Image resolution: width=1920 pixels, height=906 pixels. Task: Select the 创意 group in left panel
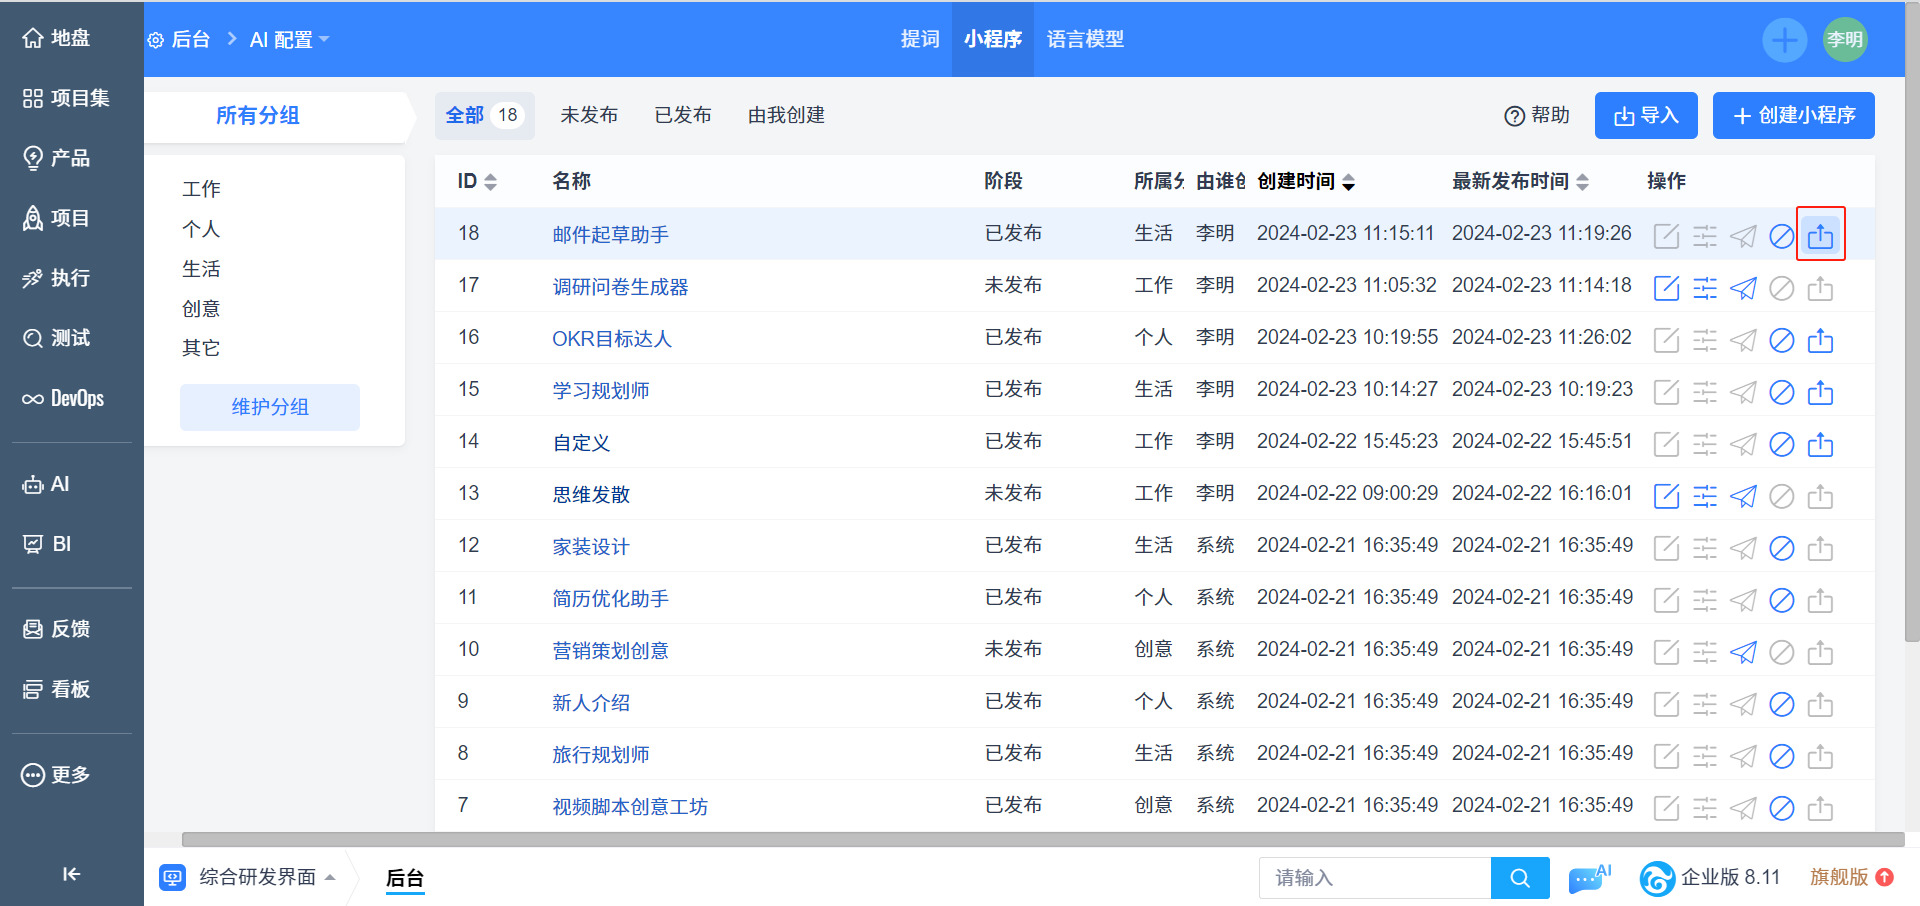pos(201,309)
